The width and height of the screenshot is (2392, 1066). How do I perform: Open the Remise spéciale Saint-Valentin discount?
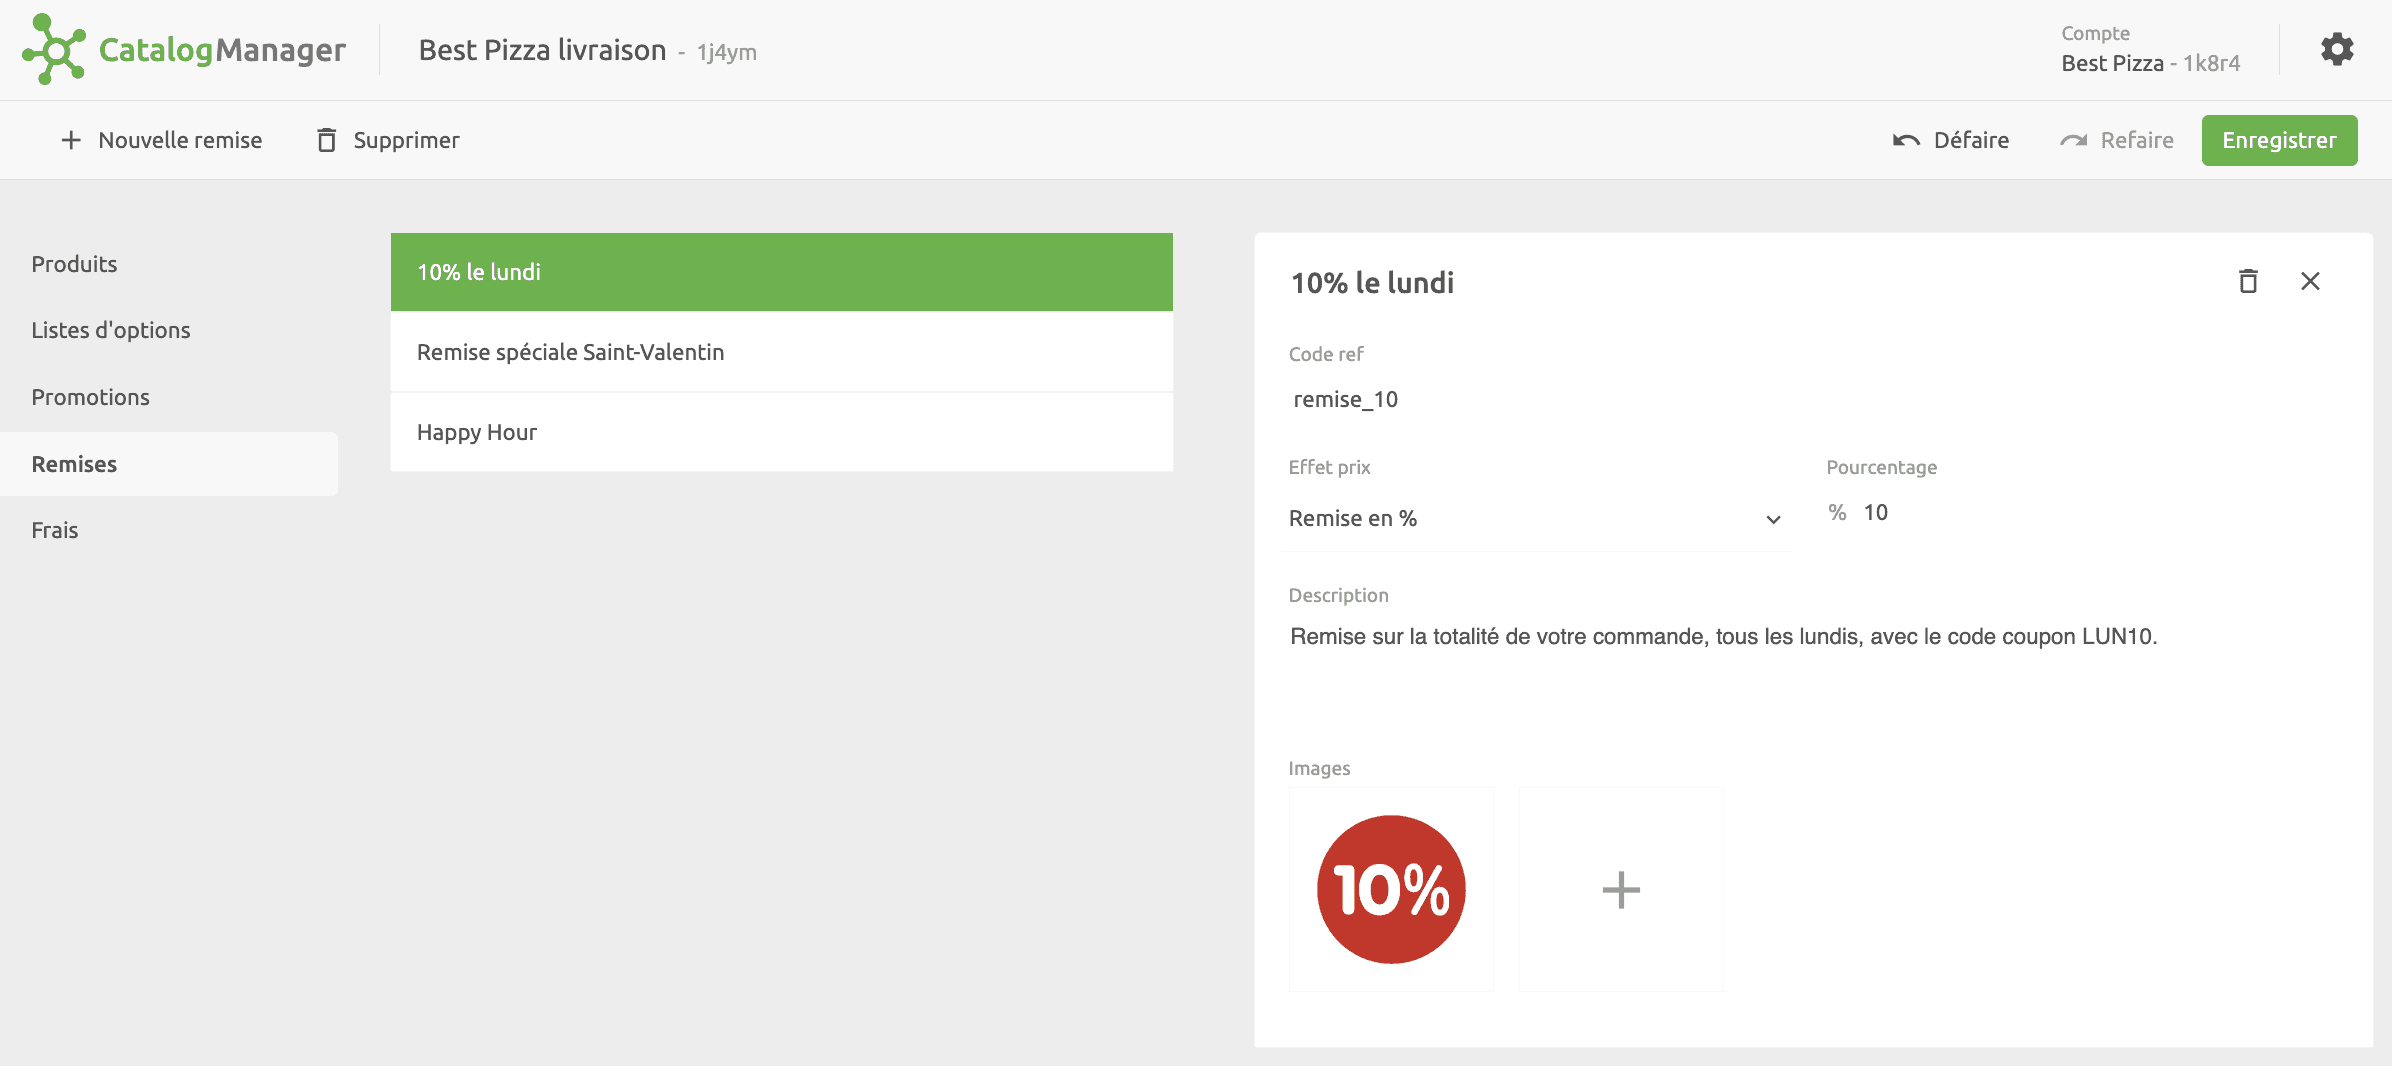pyautogui.click(x=570, y=352)
